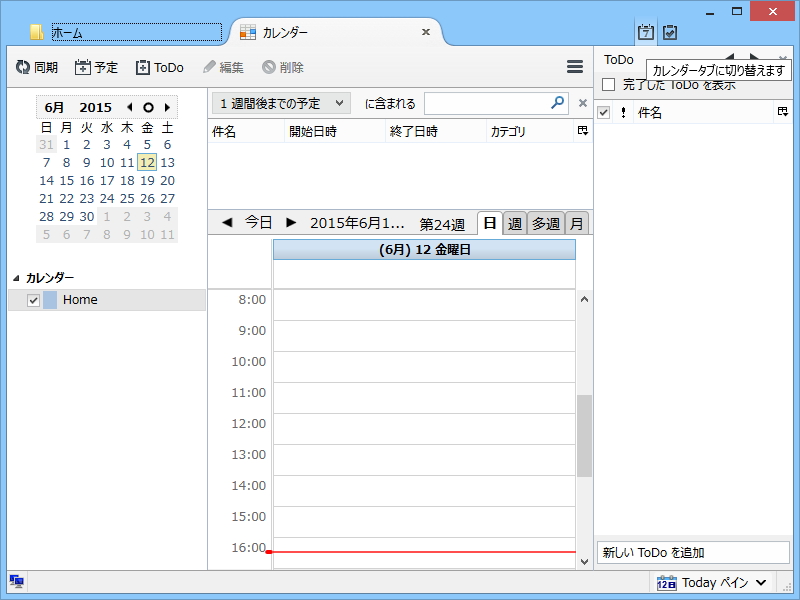Select June 12 in mini calendar
Screen dimensions: 800x600
click(x=147, y=162)
